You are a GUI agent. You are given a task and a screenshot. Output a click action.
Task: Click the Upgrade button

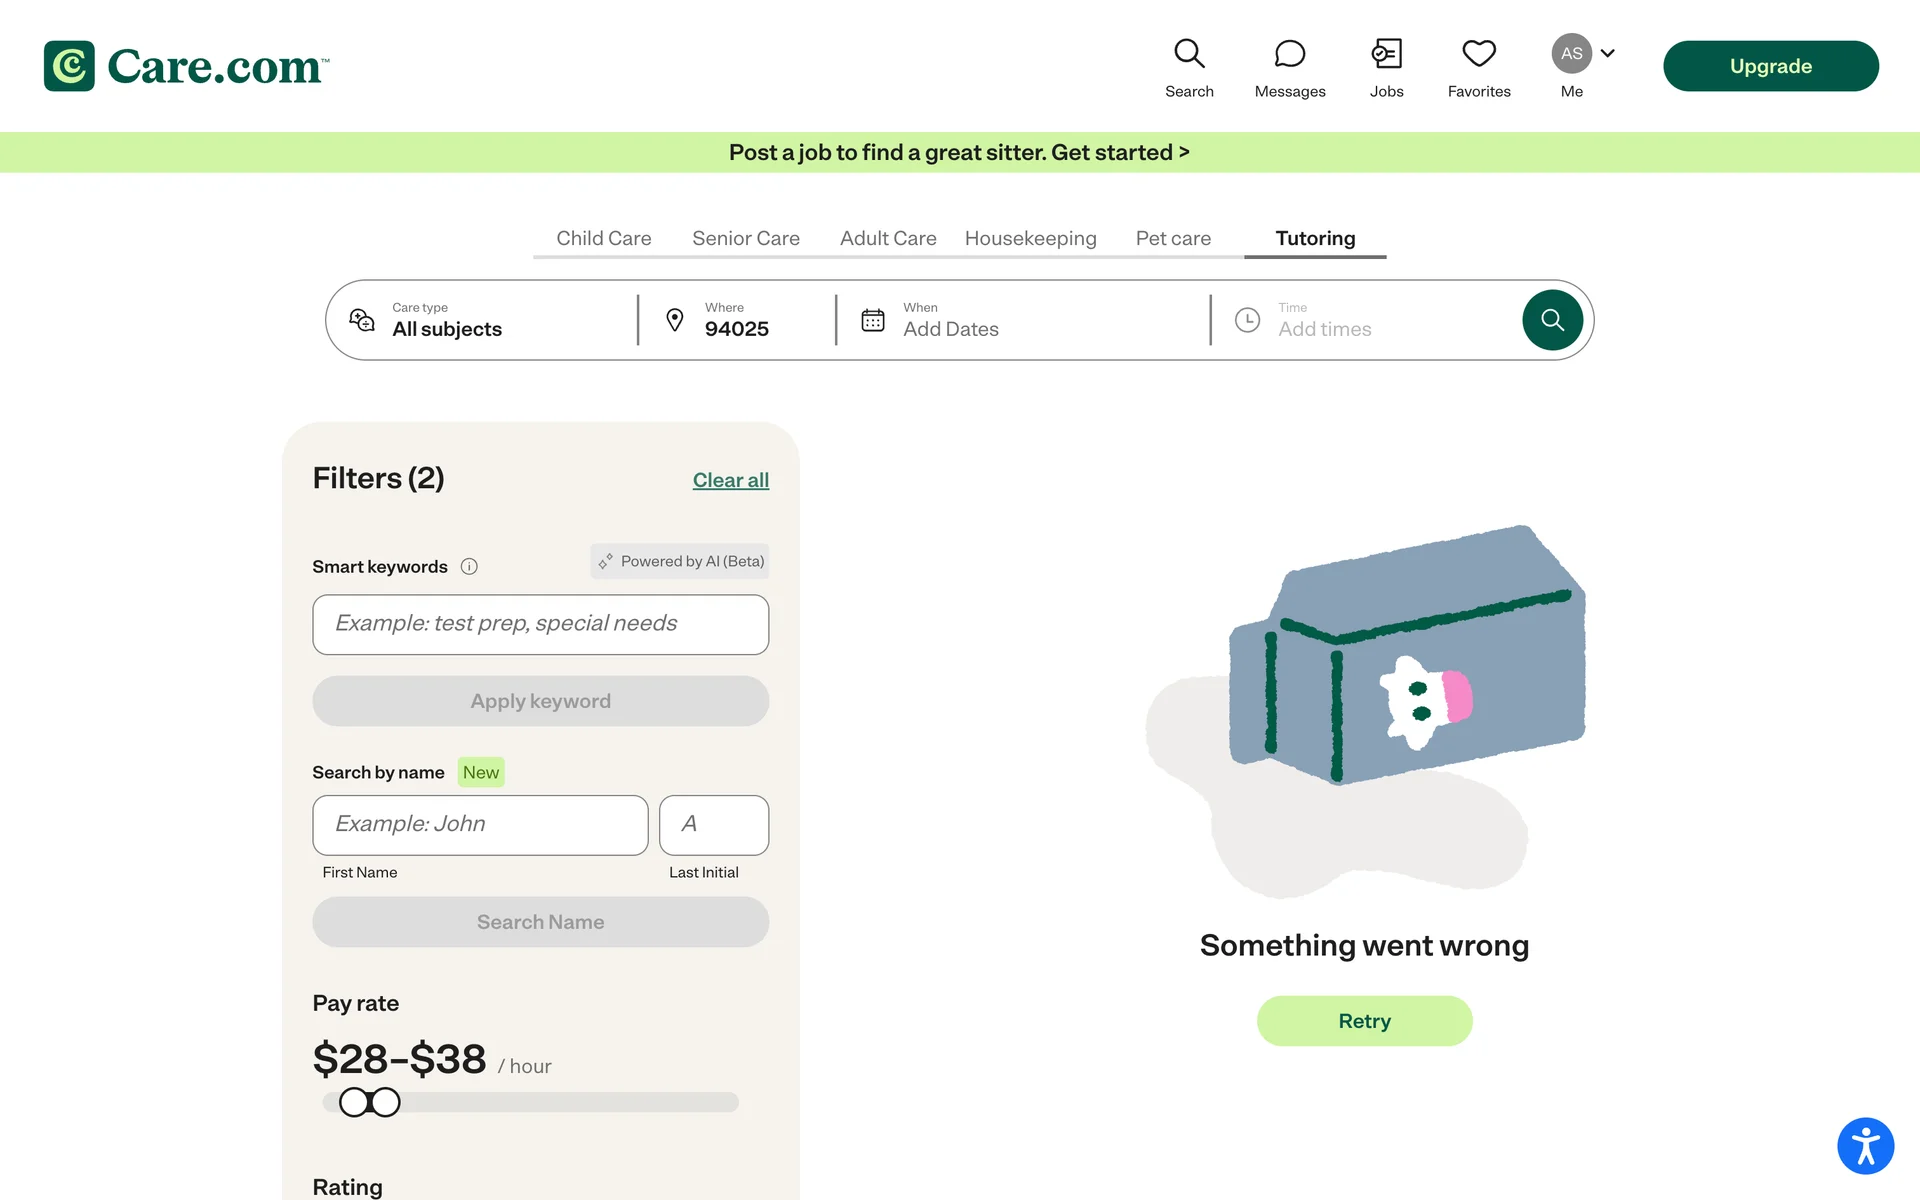tap(1770, 66)
